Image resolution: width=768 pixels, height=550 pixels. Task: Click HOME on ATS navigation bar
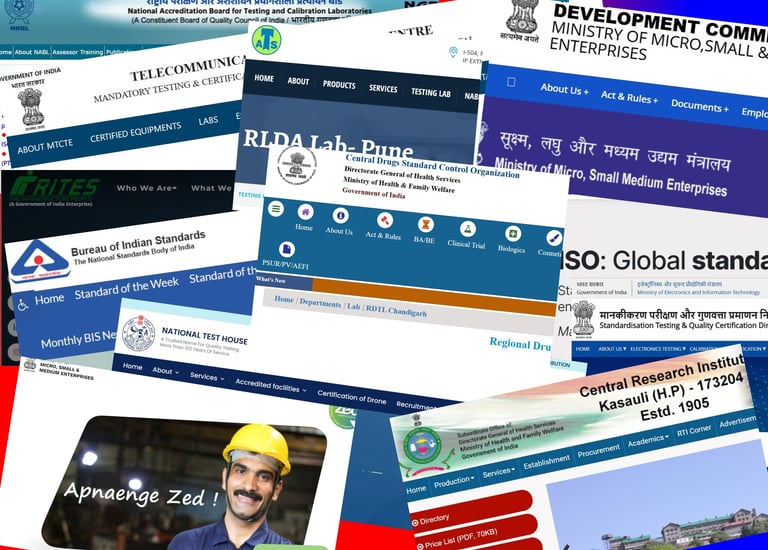pyautogui.click(x=264, y=78)
